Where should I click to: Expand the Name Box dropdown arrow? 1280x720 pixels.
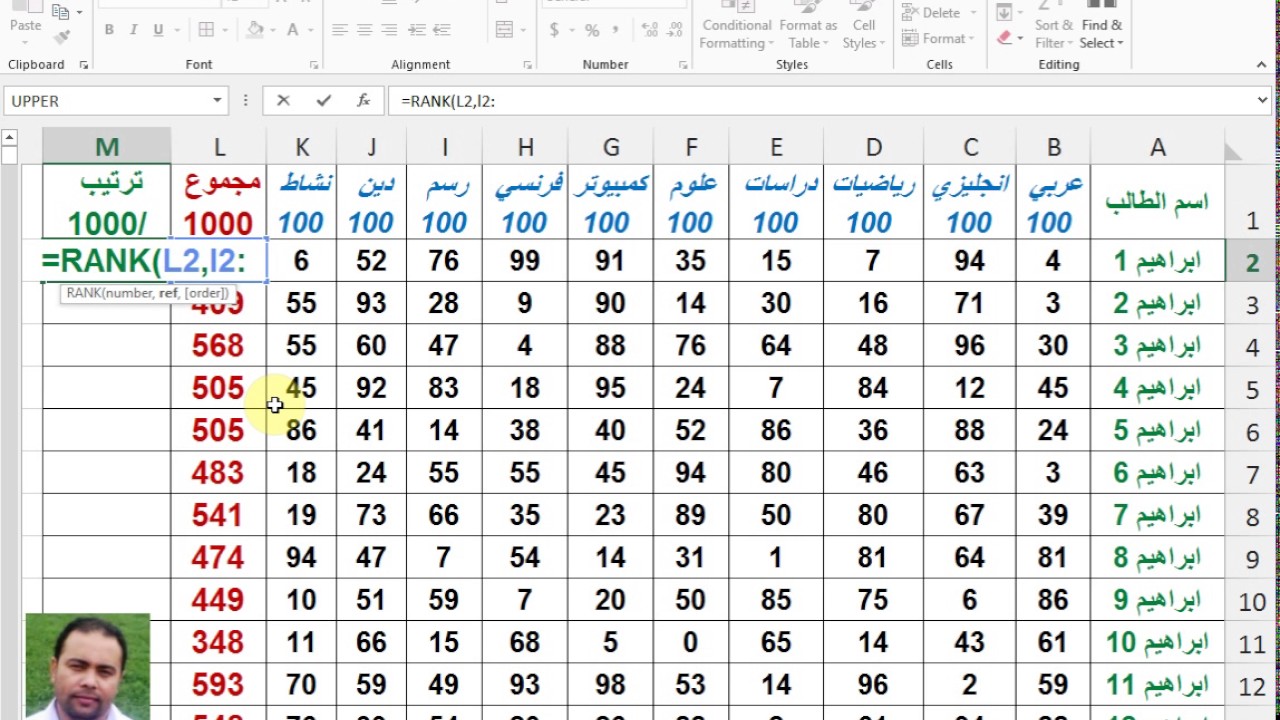(x=217, y=100)
